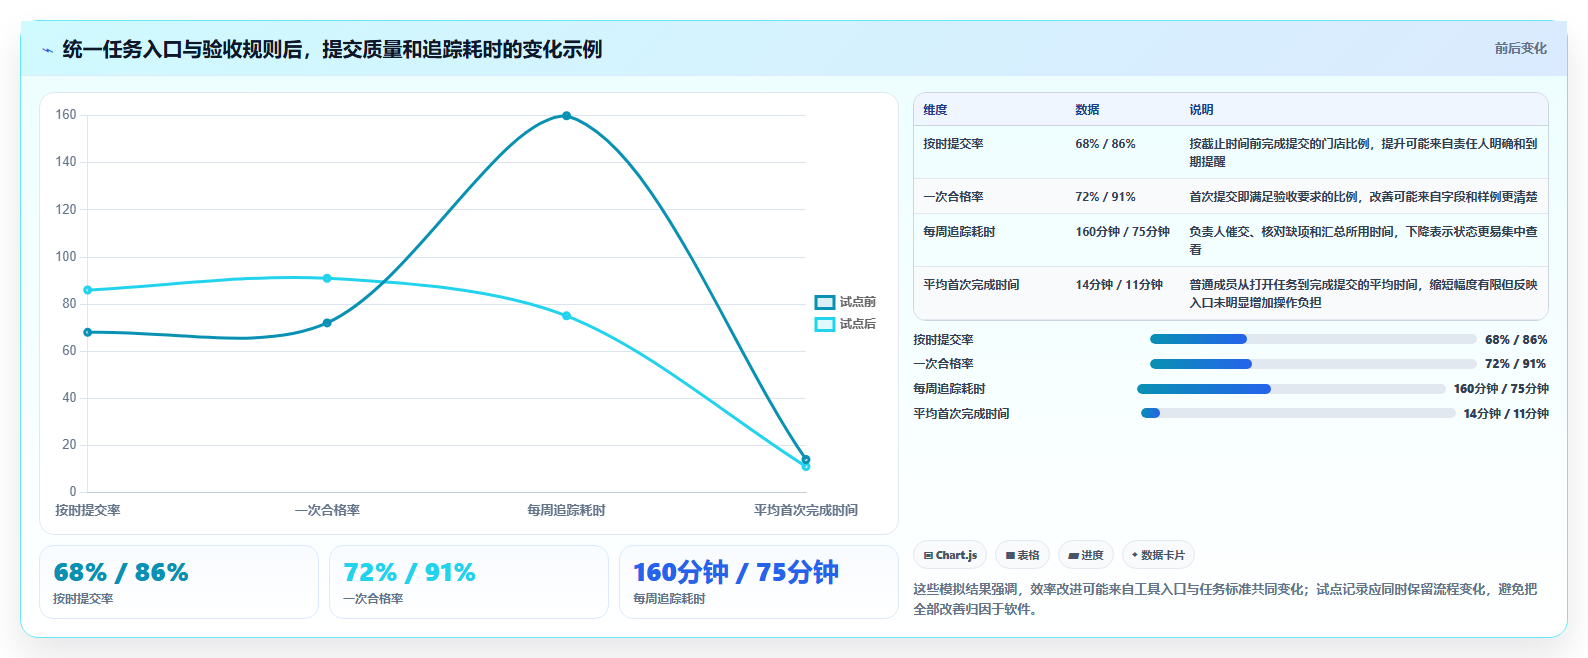Screen dimensions: 1588x658
Task: Toggle the 试点后 legend swatch
Action: pyautogui.click(x=825, y=324)
